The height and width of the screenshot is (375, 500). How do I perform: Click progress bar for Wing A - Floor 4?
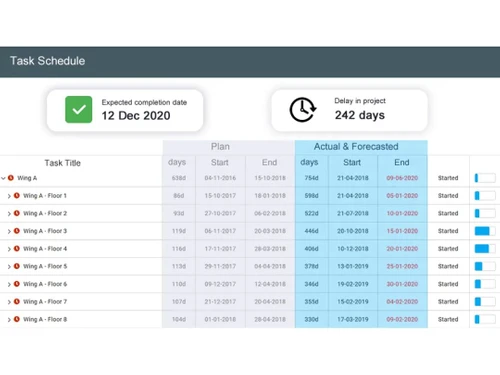[485, 249]
